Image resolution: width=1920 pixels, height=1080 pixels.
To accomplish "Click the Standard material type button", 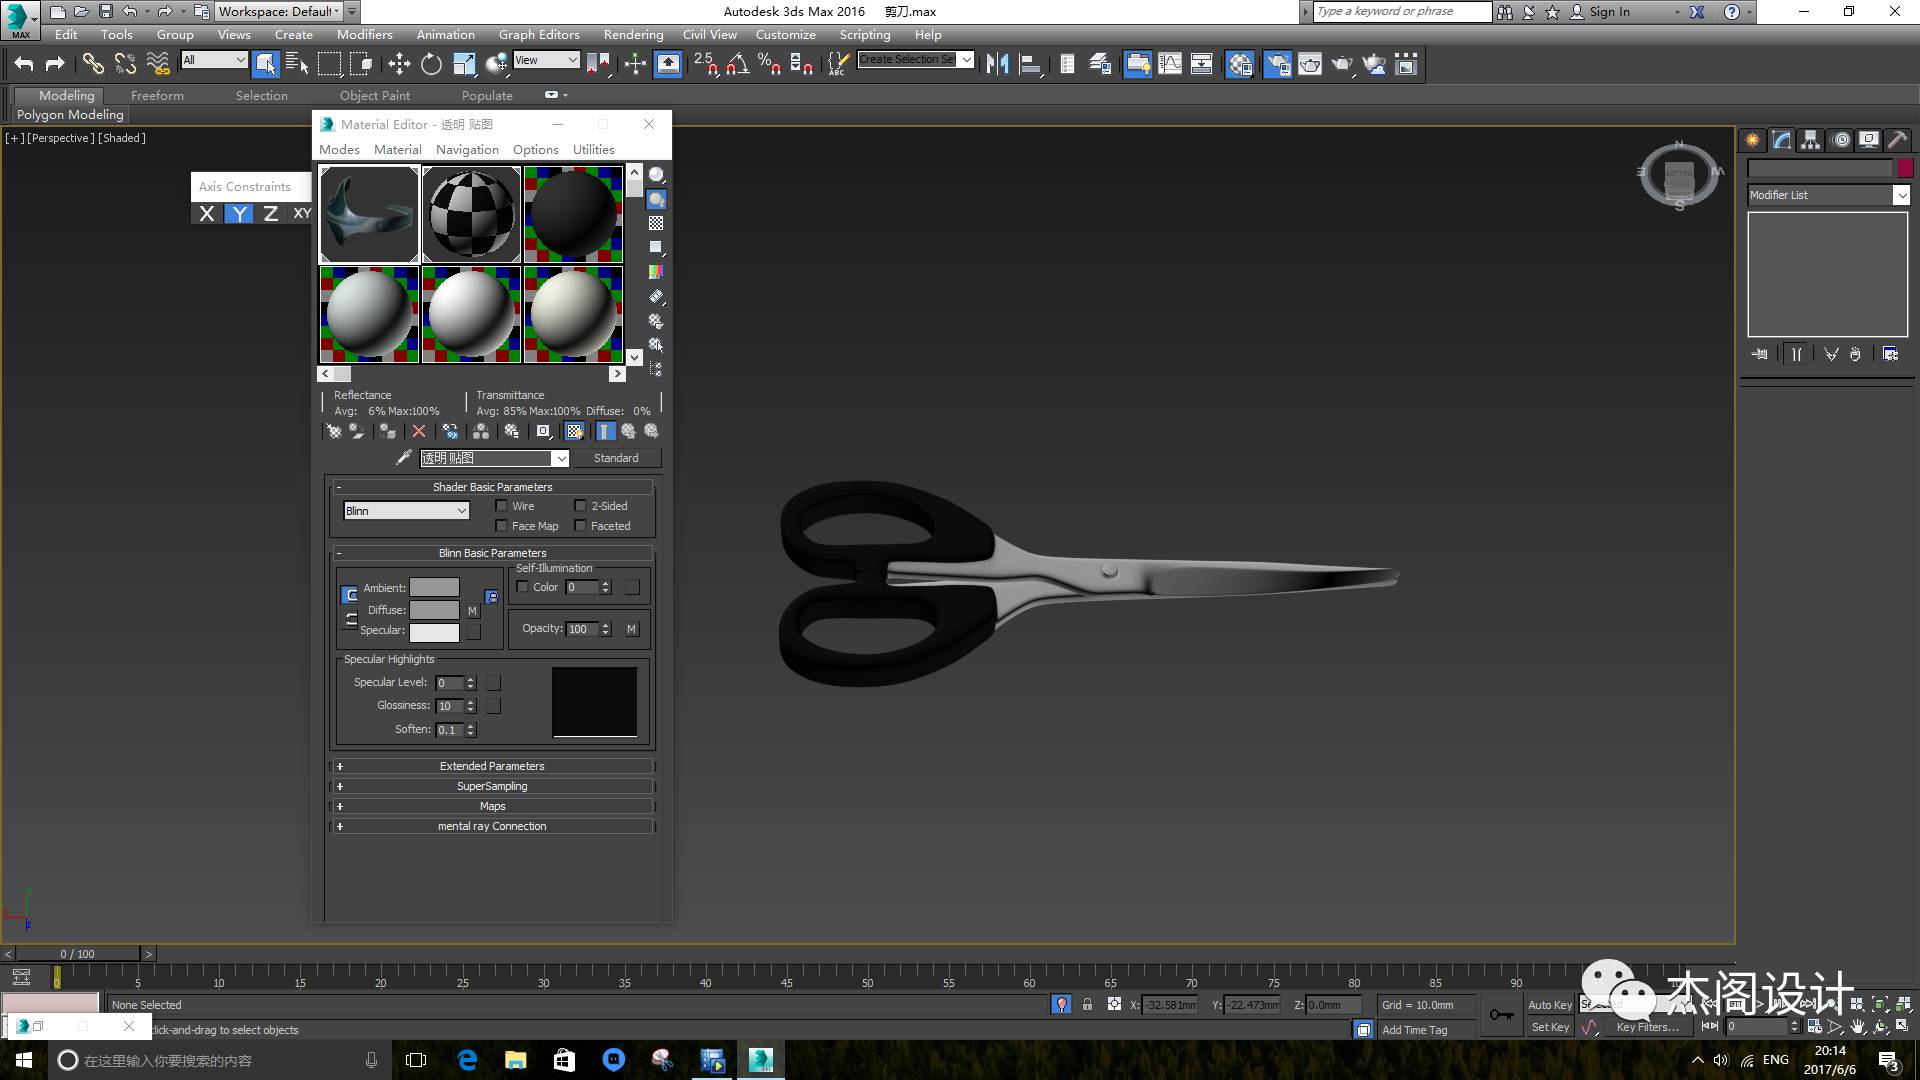I will coord(616,458).
